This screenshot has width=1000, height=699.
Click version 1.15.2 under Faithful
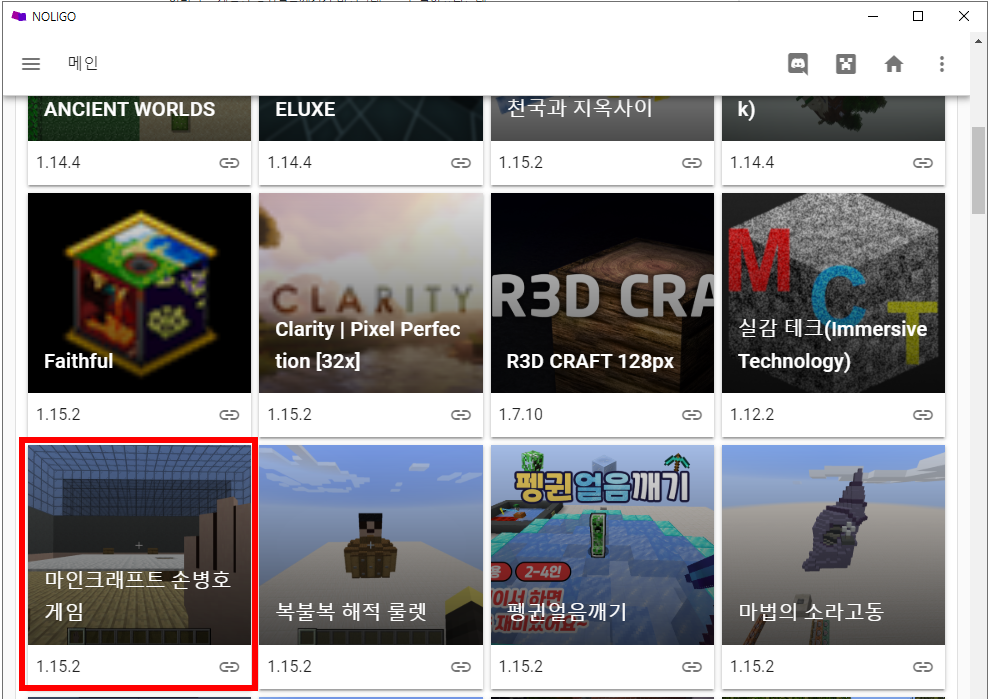coord(58,415)
